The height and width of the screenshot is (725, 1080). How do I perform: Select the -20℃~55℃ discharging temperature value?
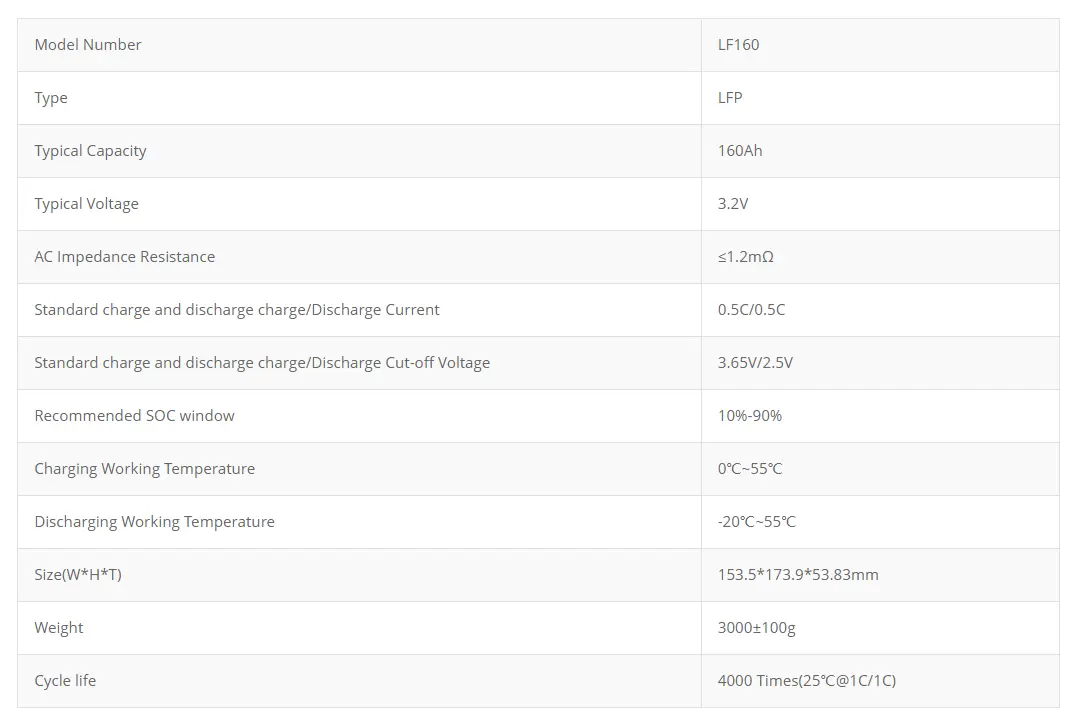[757, 522]
